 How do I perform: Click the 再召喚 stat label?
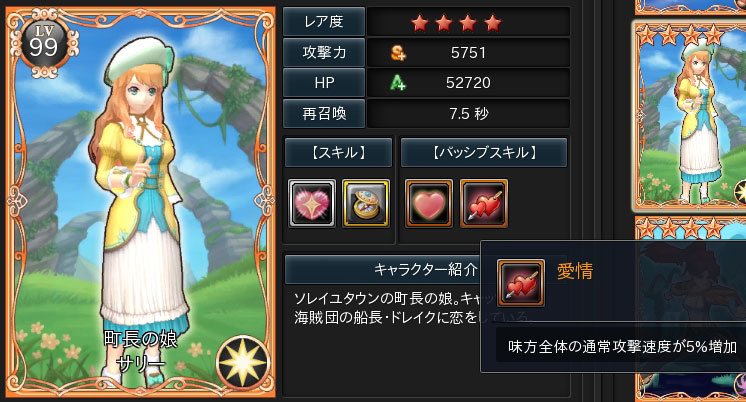(324, 113)
